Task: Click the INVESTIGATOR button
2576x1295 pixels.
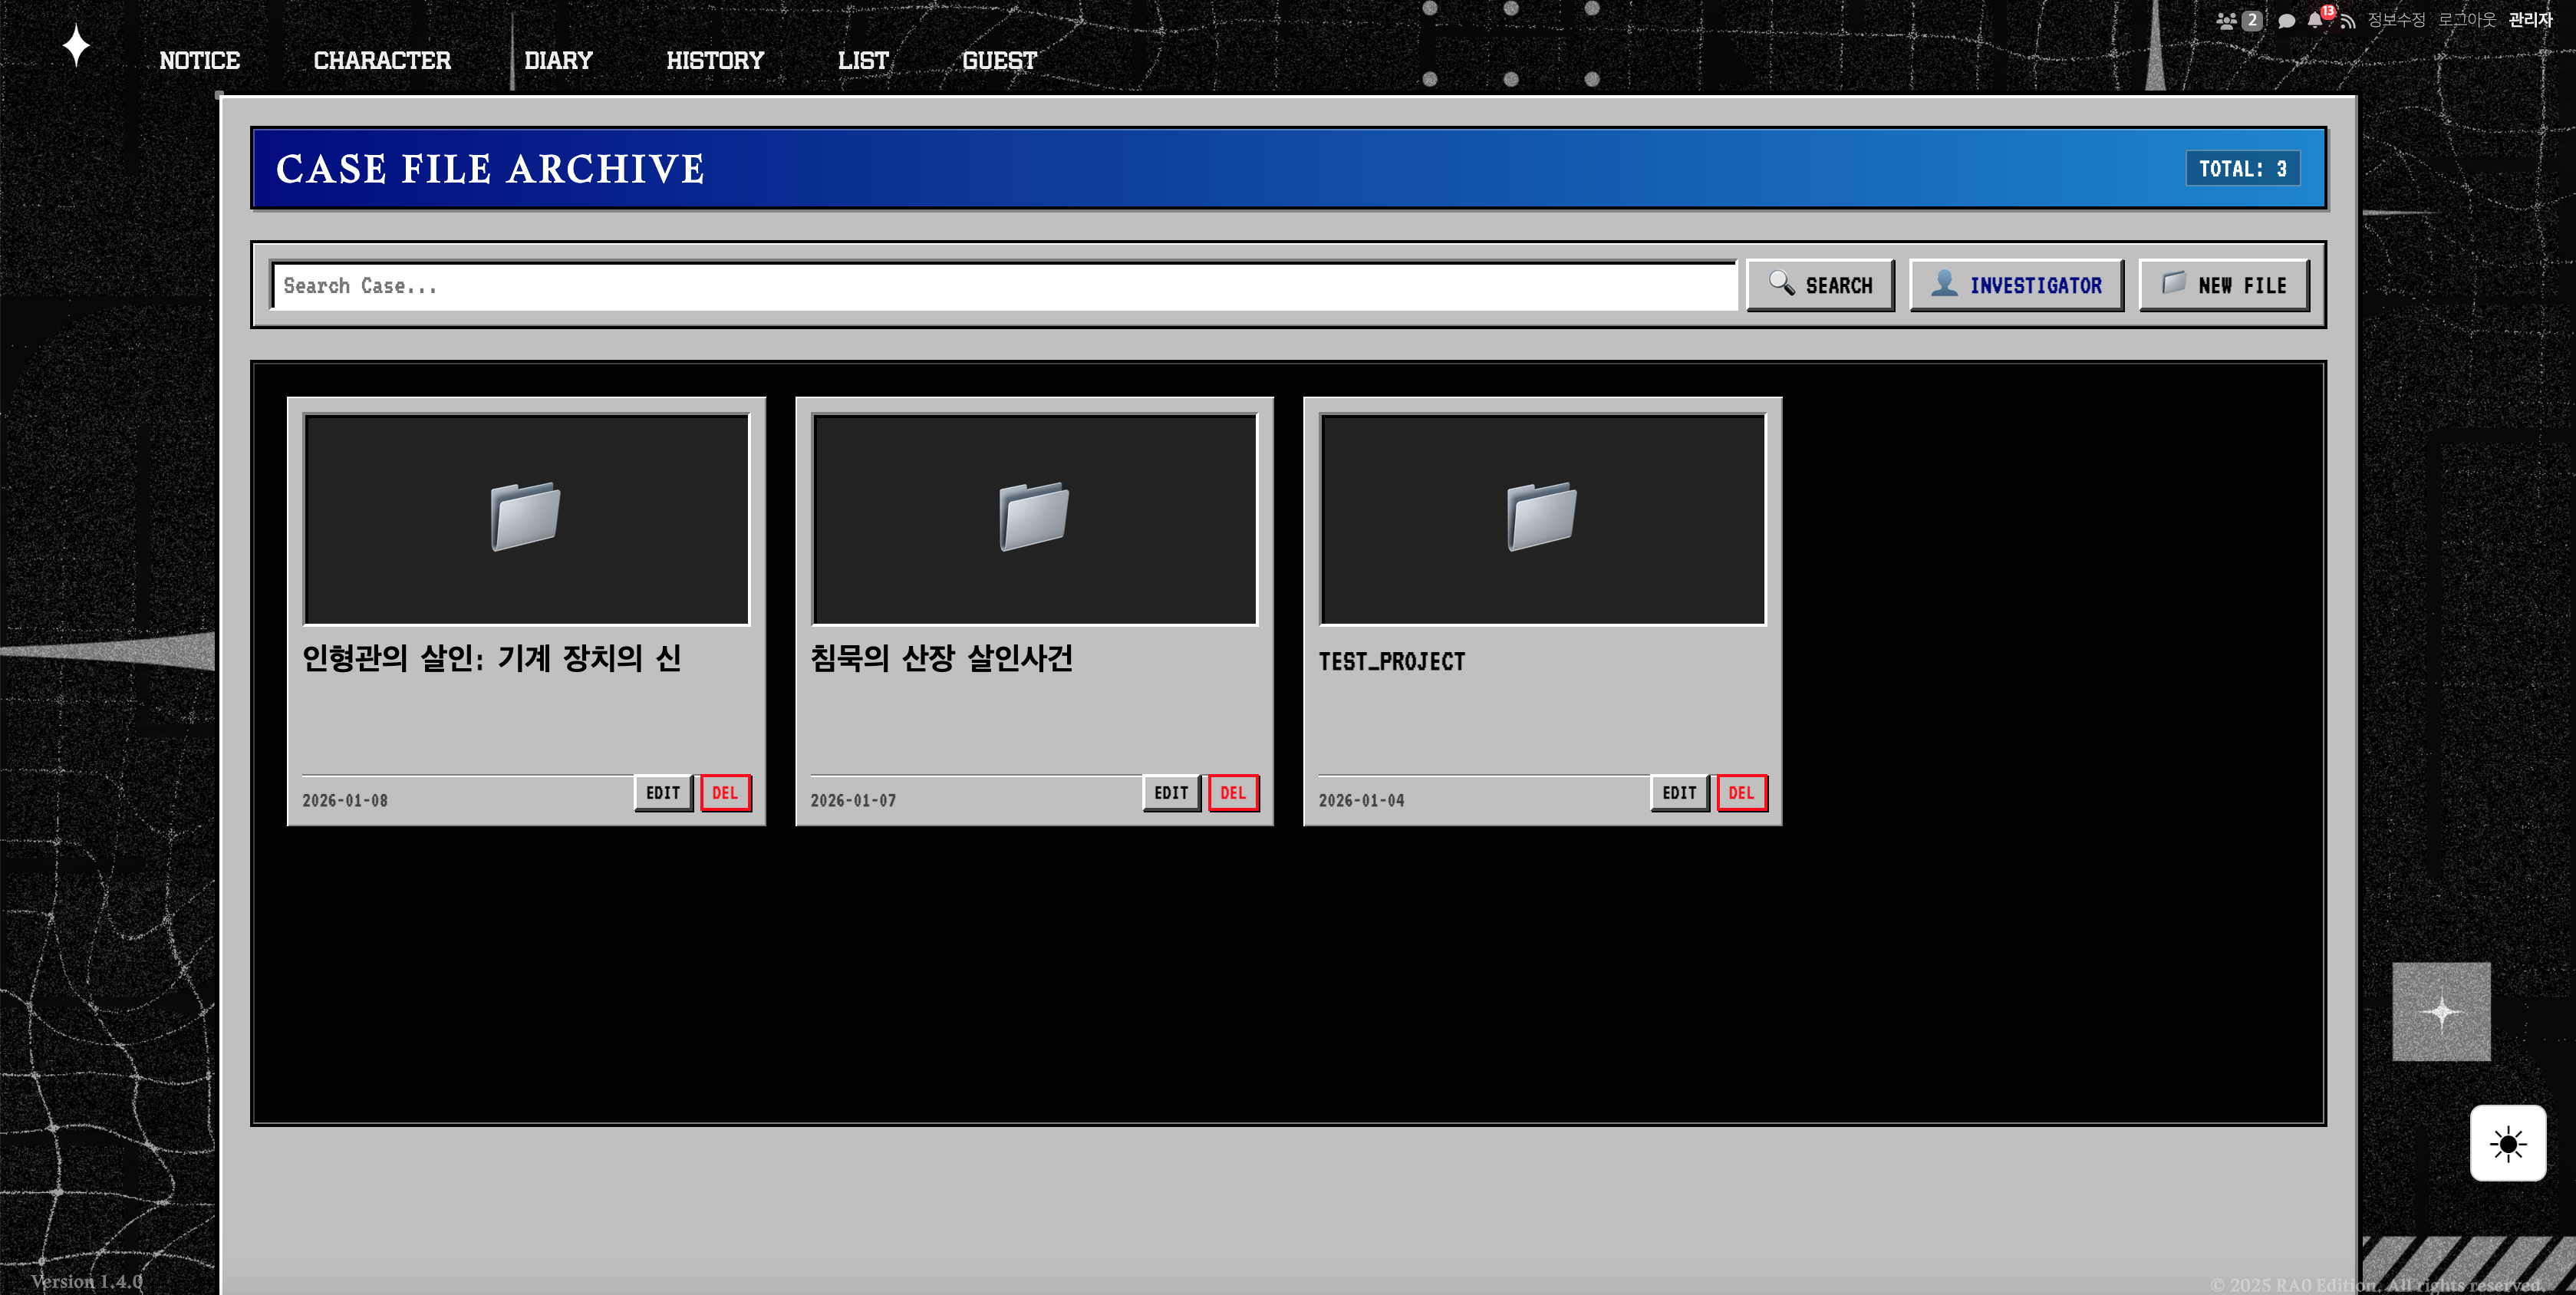Action: point(2016,286)
